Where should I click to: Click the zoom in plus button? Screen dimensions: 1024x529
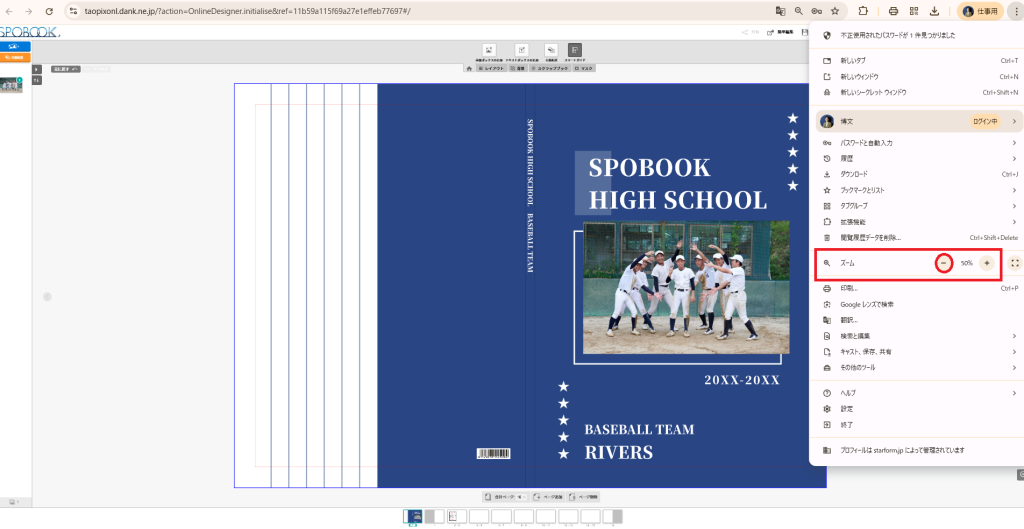coord(987,263)
